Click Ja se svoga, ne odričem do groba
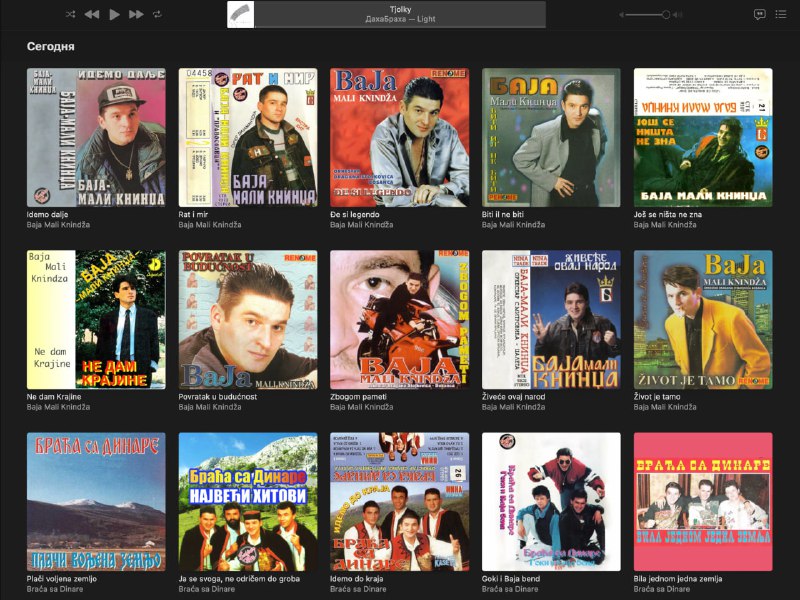 239,579
